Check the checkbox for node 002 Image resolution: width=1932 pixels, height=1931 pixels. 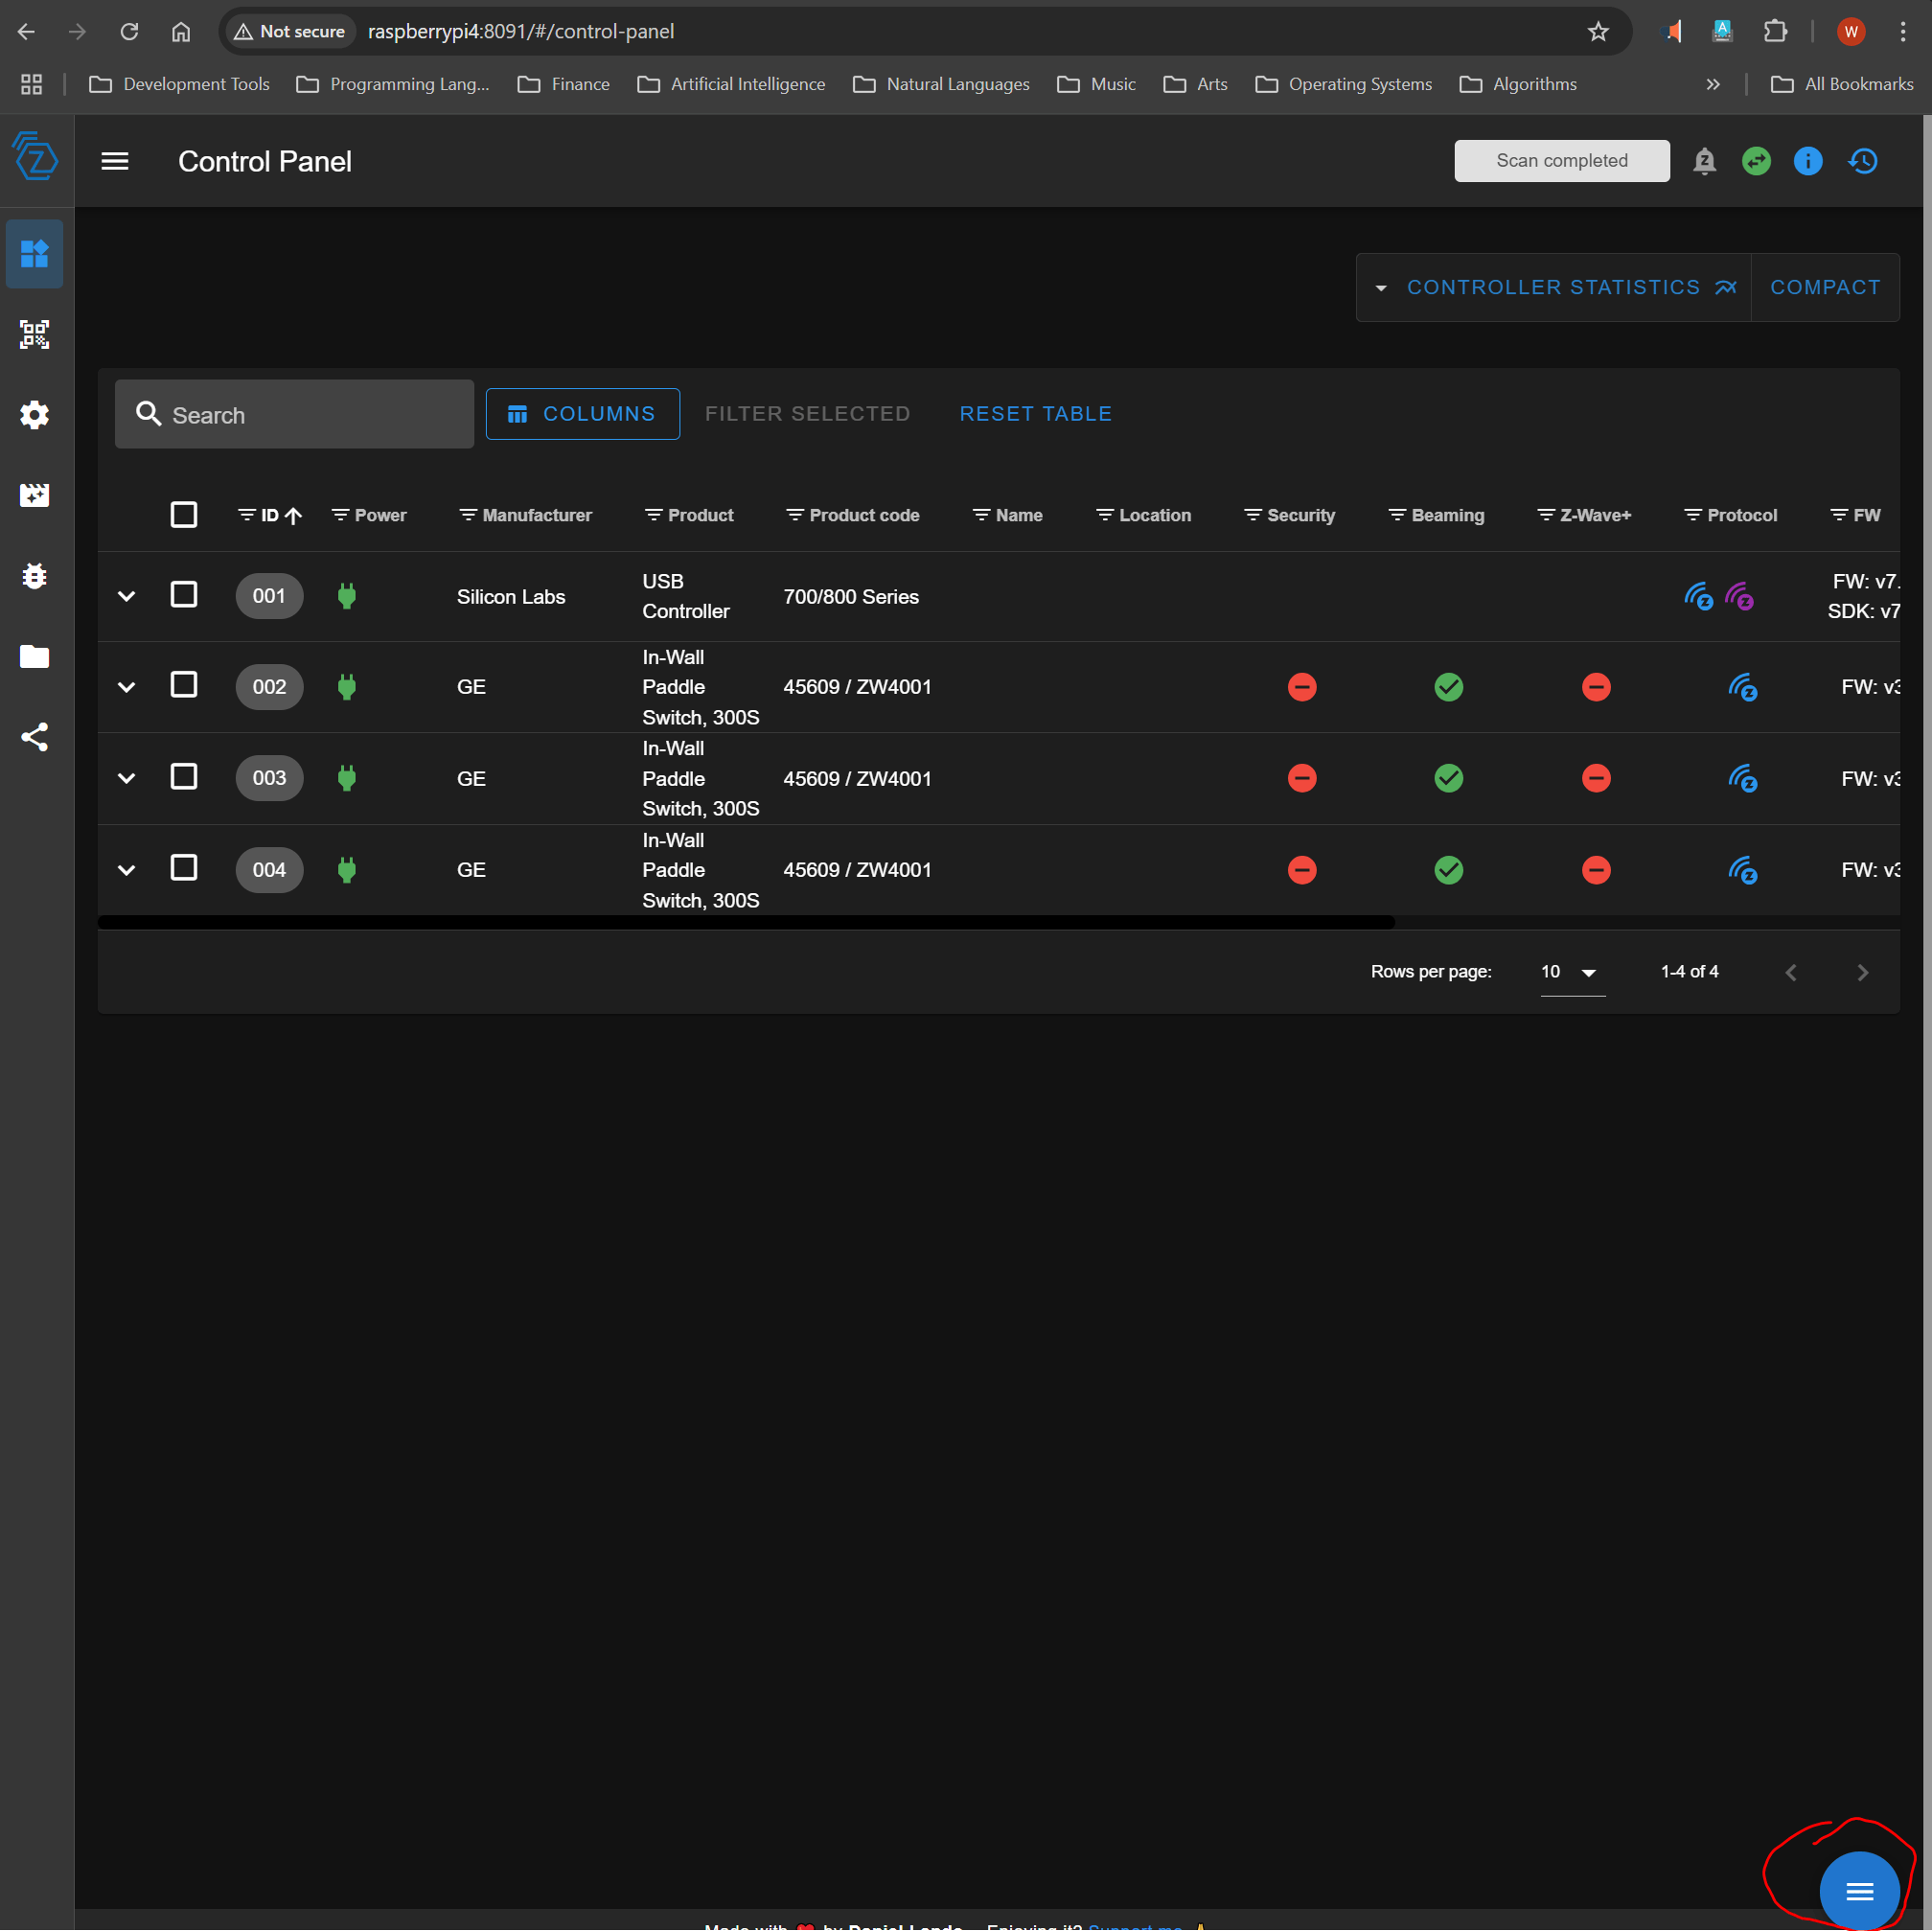coord(184,685)
